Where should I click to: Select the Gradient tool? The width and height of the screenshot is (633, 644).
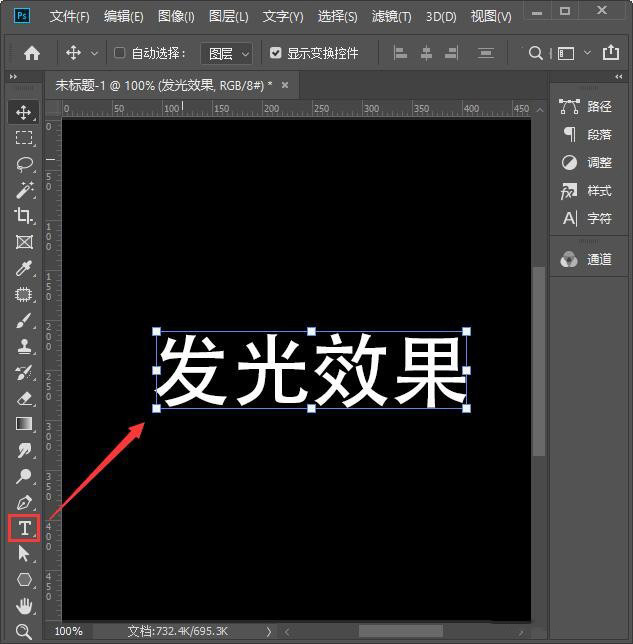24,424
